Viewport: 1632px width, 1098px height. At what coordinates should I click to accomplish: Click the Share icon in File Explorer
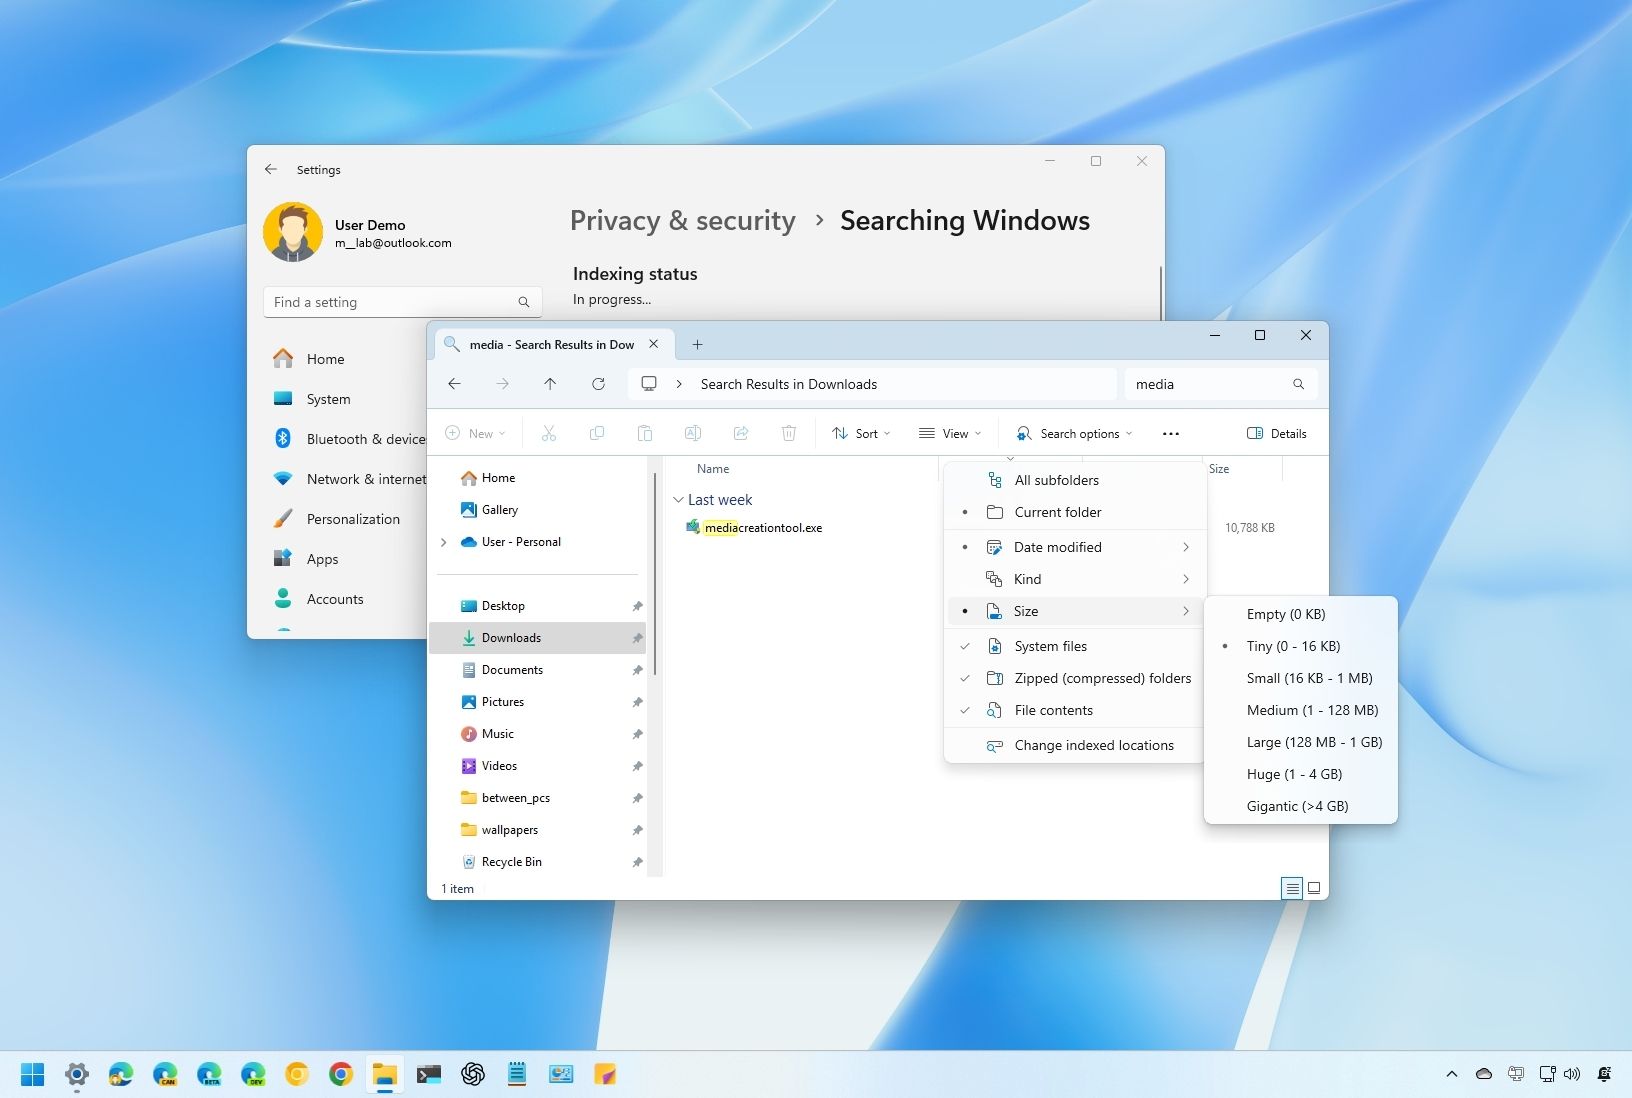tap(741, 433)
